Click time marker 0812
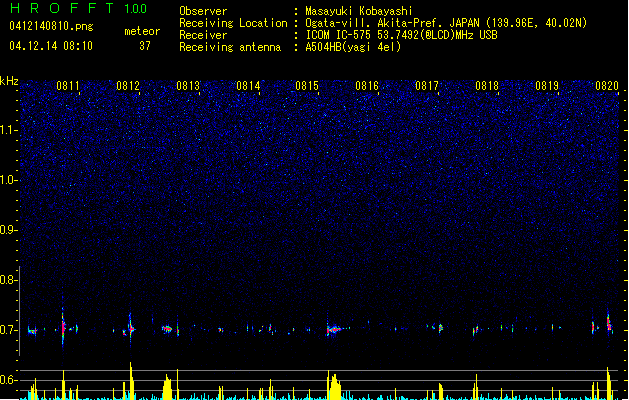 tap(128, 86)
